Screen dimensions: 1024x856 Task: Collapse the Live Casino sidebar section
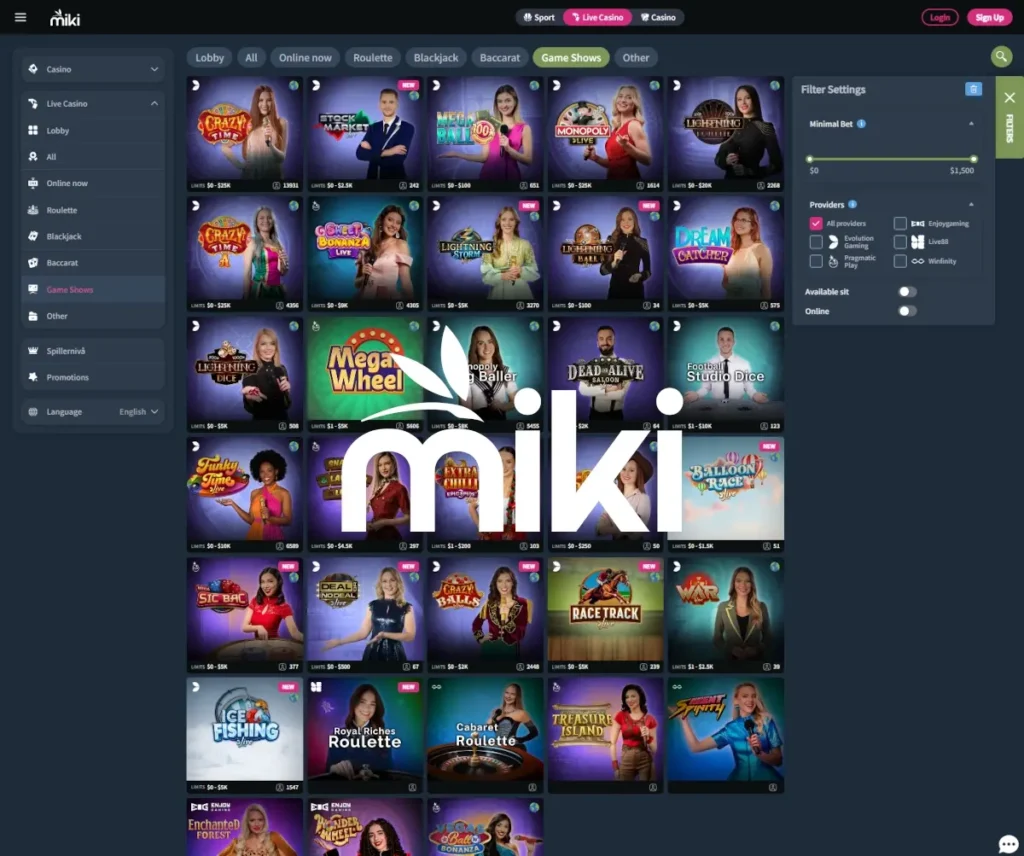(93, 103)
